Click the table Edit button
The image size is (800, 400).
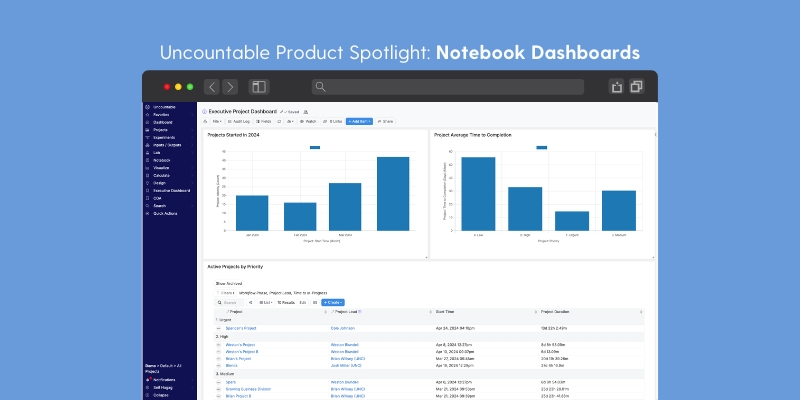pos(303,303)
